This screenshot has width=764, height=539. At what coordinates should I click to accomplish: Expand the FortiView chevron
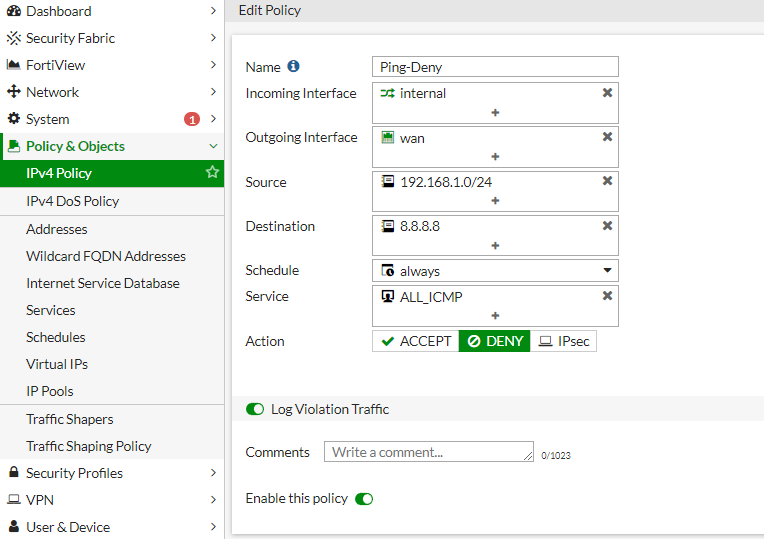[x=213, y=64]
